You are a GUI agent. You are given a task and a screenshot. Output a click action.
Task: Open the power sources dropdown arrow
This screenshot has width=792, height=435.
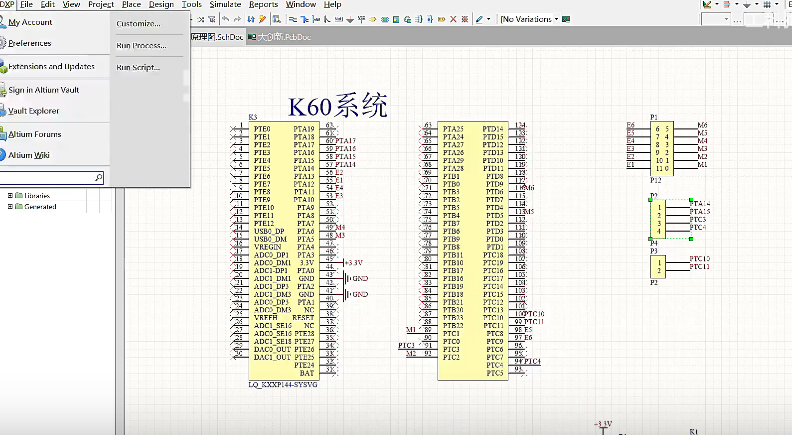757,4
